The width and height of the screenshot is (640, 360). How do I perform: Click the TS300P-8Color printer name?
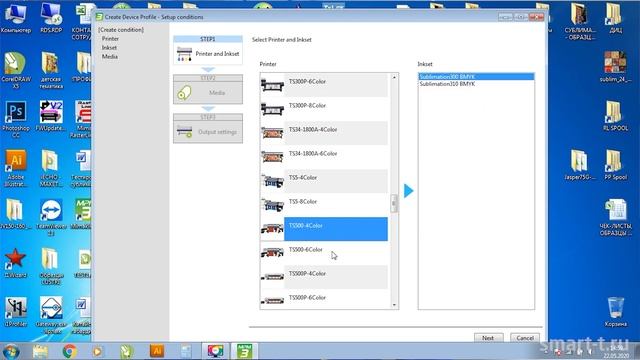307,106
